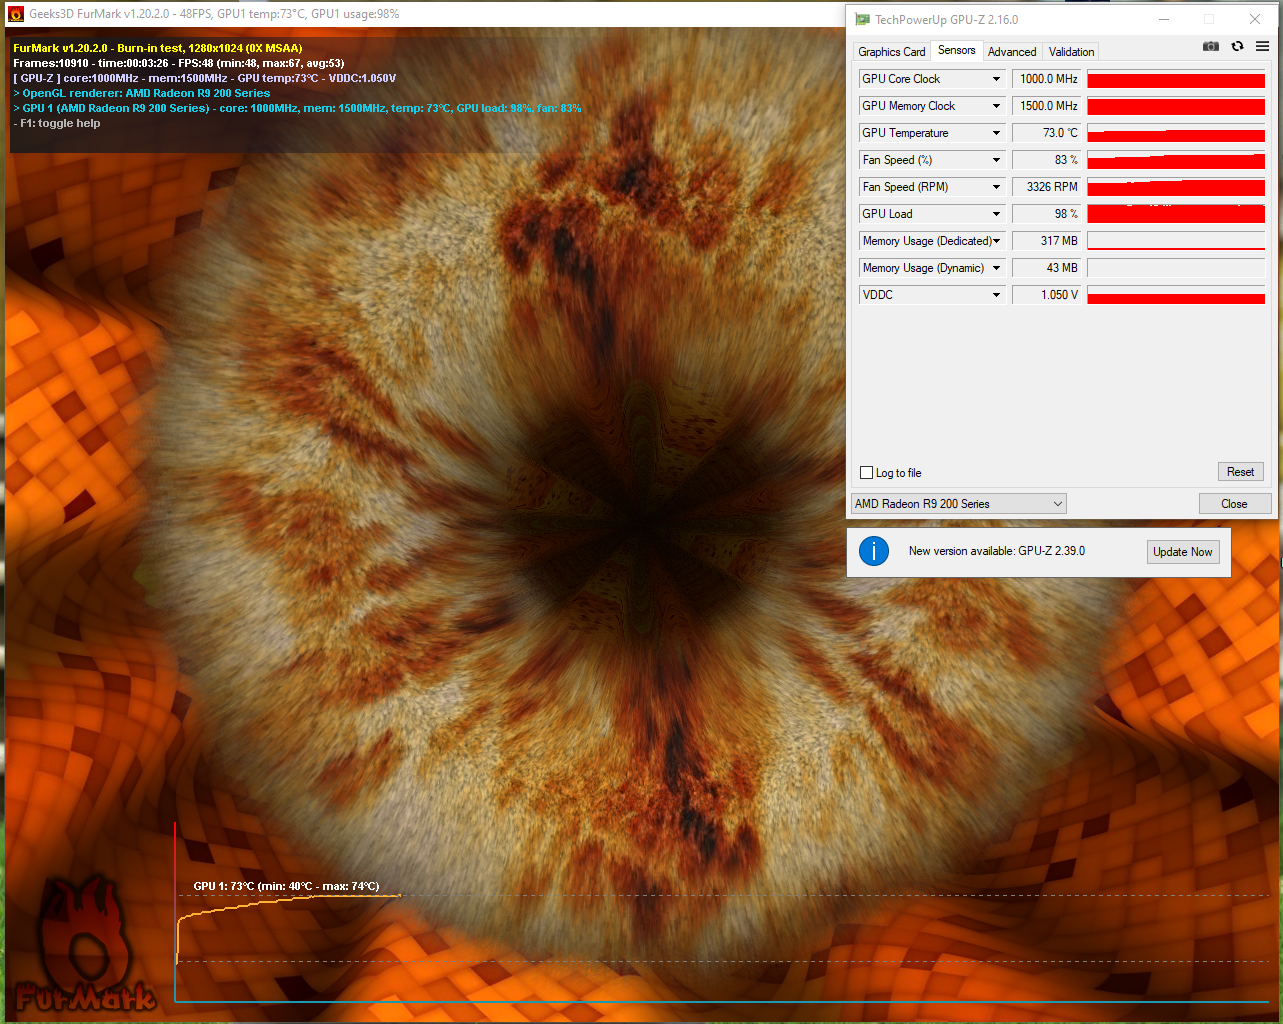This screenshot has width=1283, height=1024.
Task: Click the GPU Load red history graph
Action: click(1175, 214)
